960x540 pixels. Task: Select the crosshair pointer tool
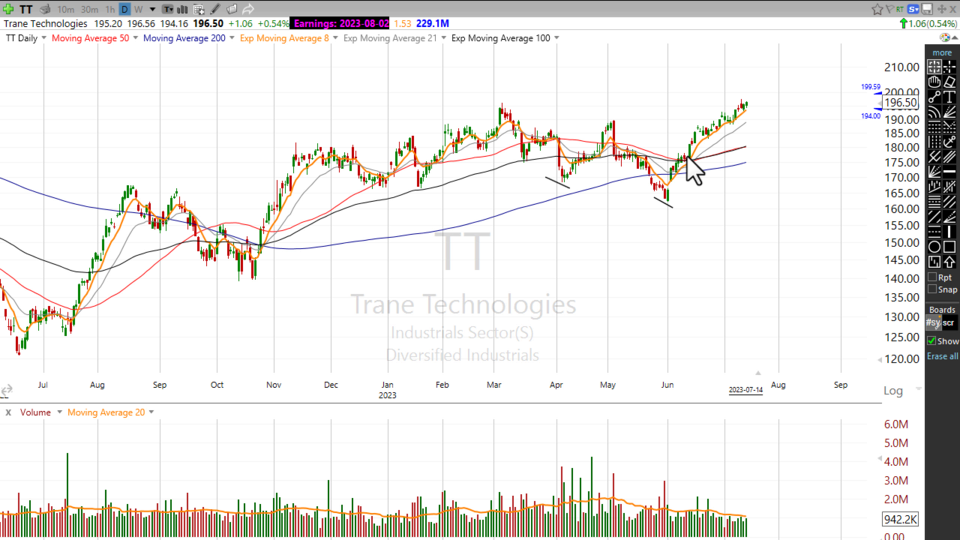[949, 67]
